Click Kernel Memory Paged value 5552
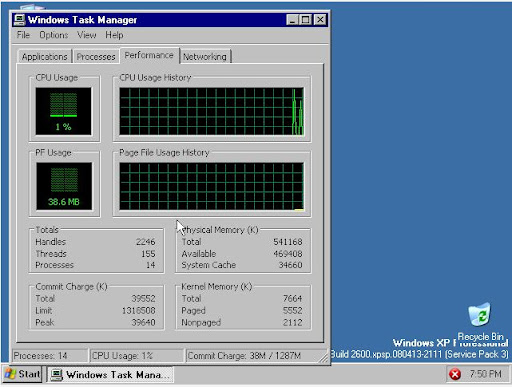This screenshot has height=387, width=512. tap(293, 310)
